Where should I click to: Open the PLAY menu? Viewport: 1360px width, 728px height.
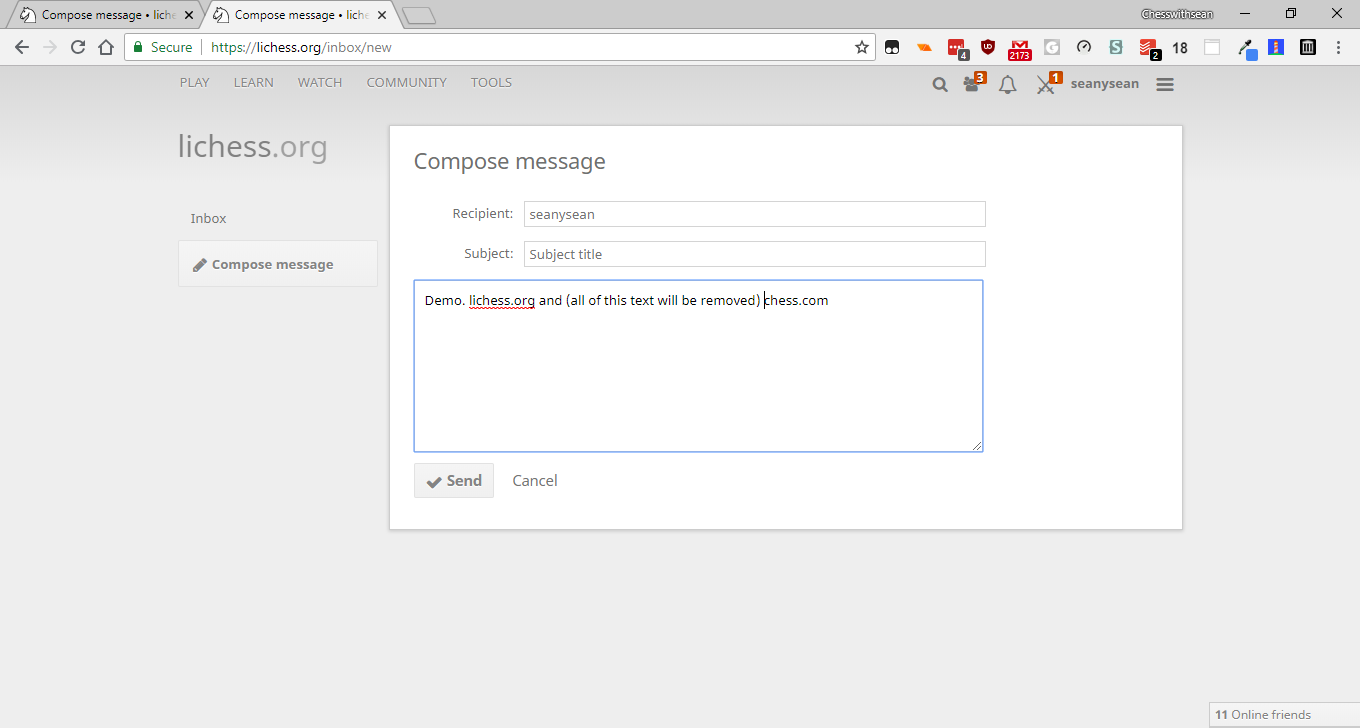[195, 83]
